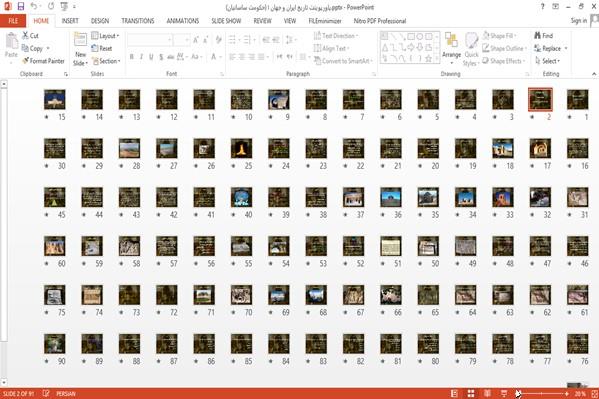Click the Redo icon in title bar
599x399 pixels.
point(51,6)
